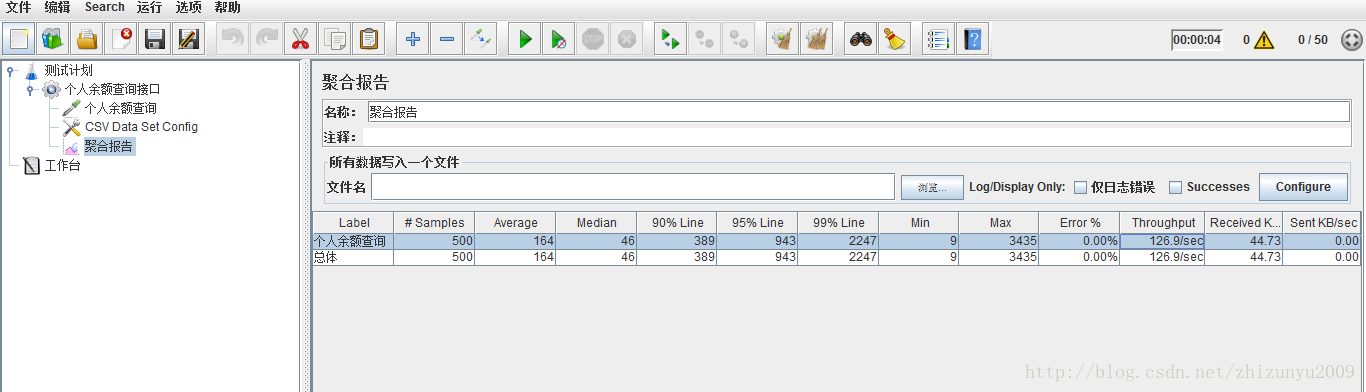The width and height of the screenshot is (1366, 392).
Task: Select 聚合报告 in the tree
Action: 108,146
